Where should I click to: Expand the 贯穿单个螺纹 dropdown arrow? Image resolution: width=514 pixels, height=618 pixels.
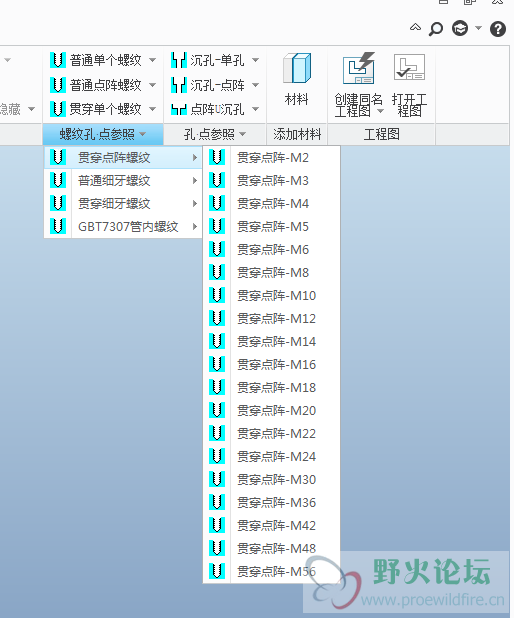[x=153, y=109]
